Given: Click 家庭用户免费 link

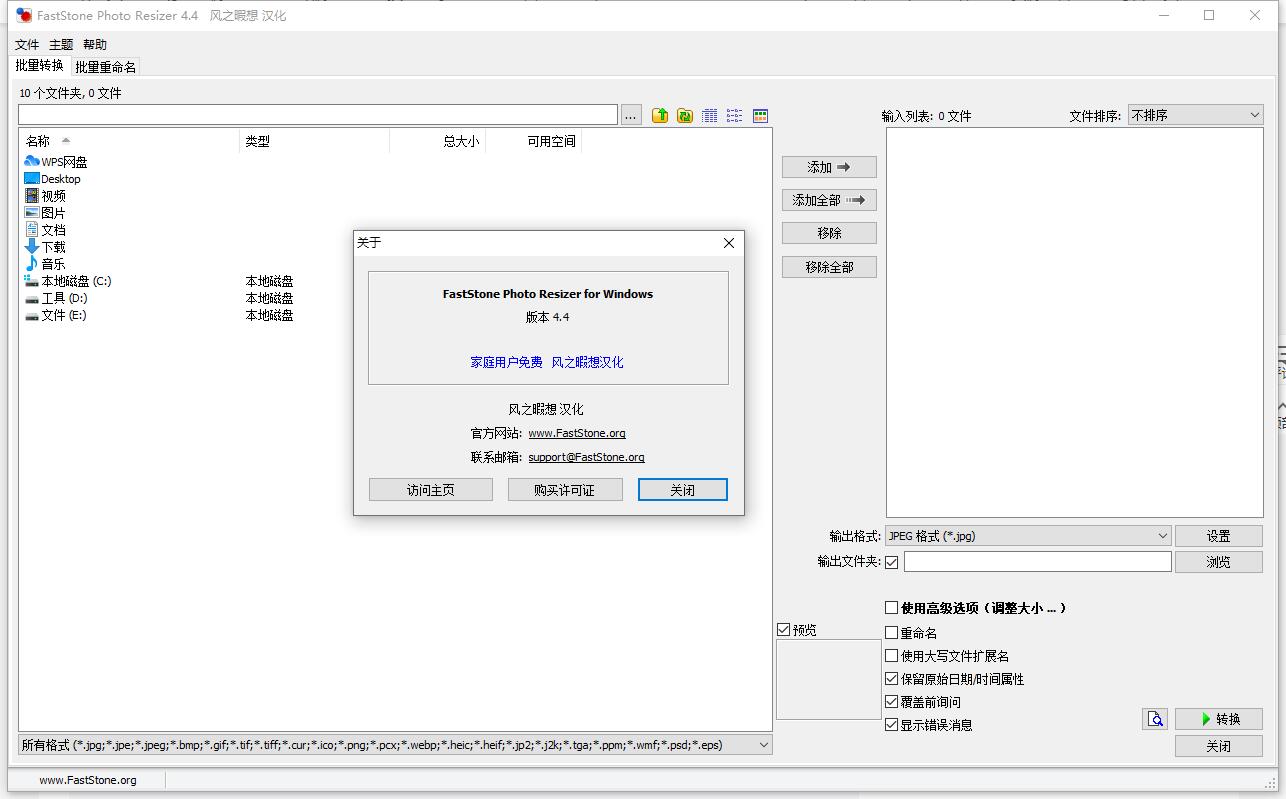Looking at the screenshot, I should tap(506, 362).
